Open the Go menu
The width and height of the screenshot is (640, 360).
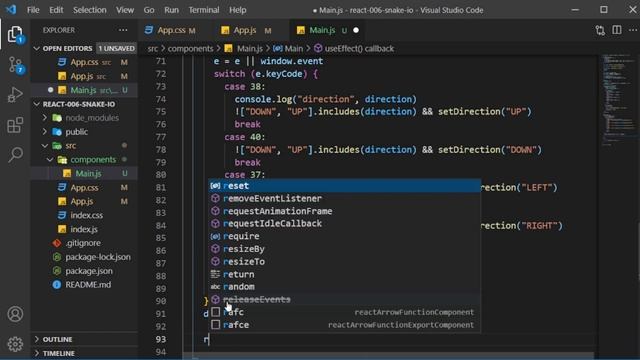click(x=149, y=10)
